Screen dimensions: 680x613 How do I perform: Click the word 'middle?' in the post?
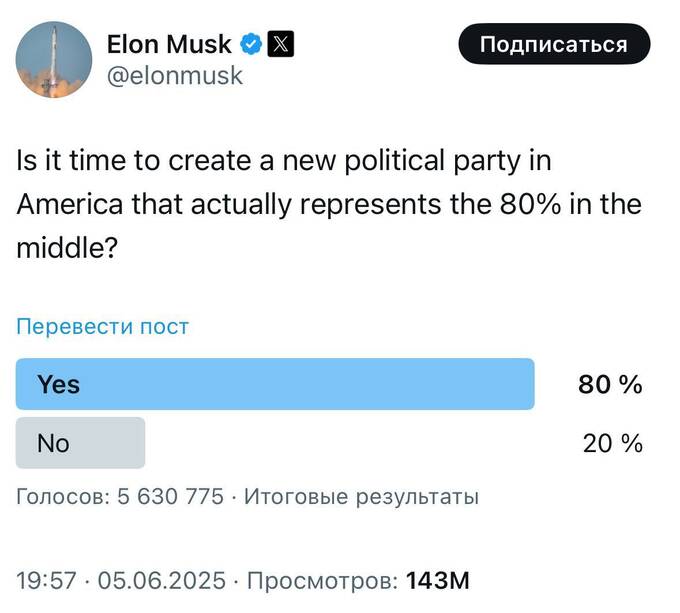pyautogui.click(x=67, y=248)
